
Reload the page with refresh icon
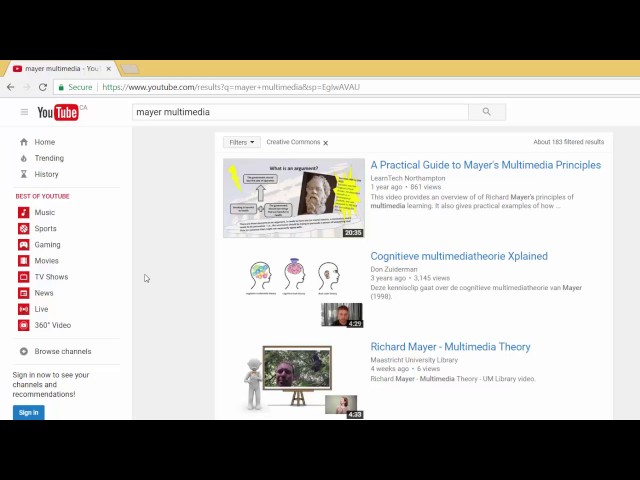click(42, 87)
